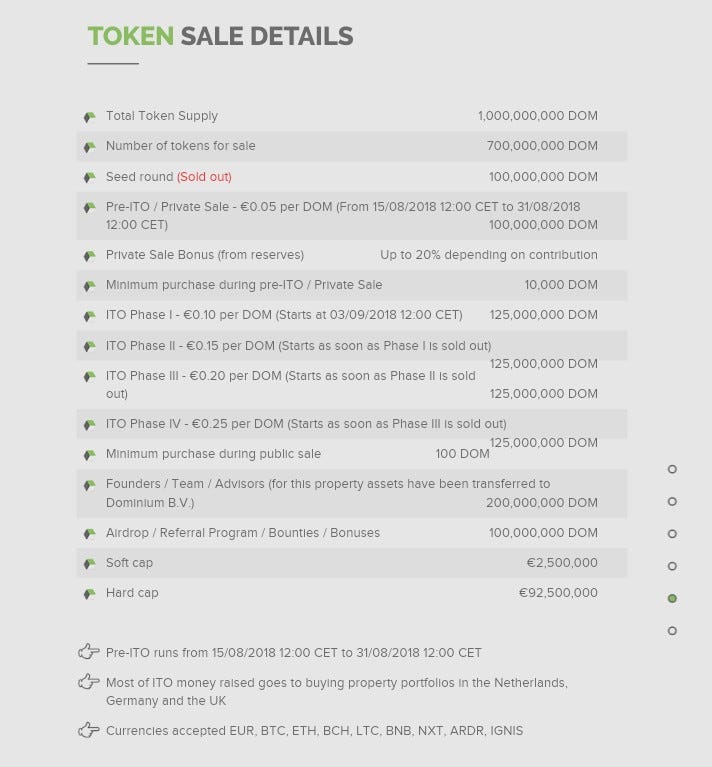Click the leaf icon beside Total Token Supply

[x=89, y=117]
